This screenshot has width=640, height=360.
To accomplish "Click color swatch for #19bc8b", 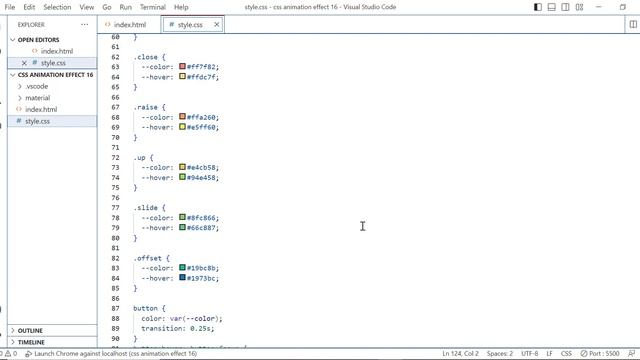I will click(182, 268).
